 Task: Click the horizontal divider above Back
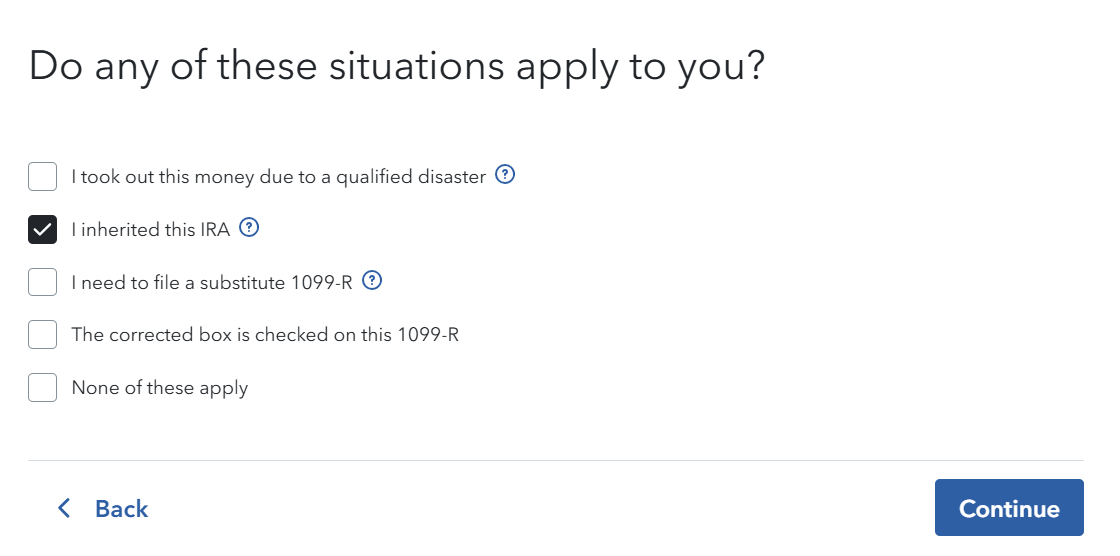pos(556,460)
